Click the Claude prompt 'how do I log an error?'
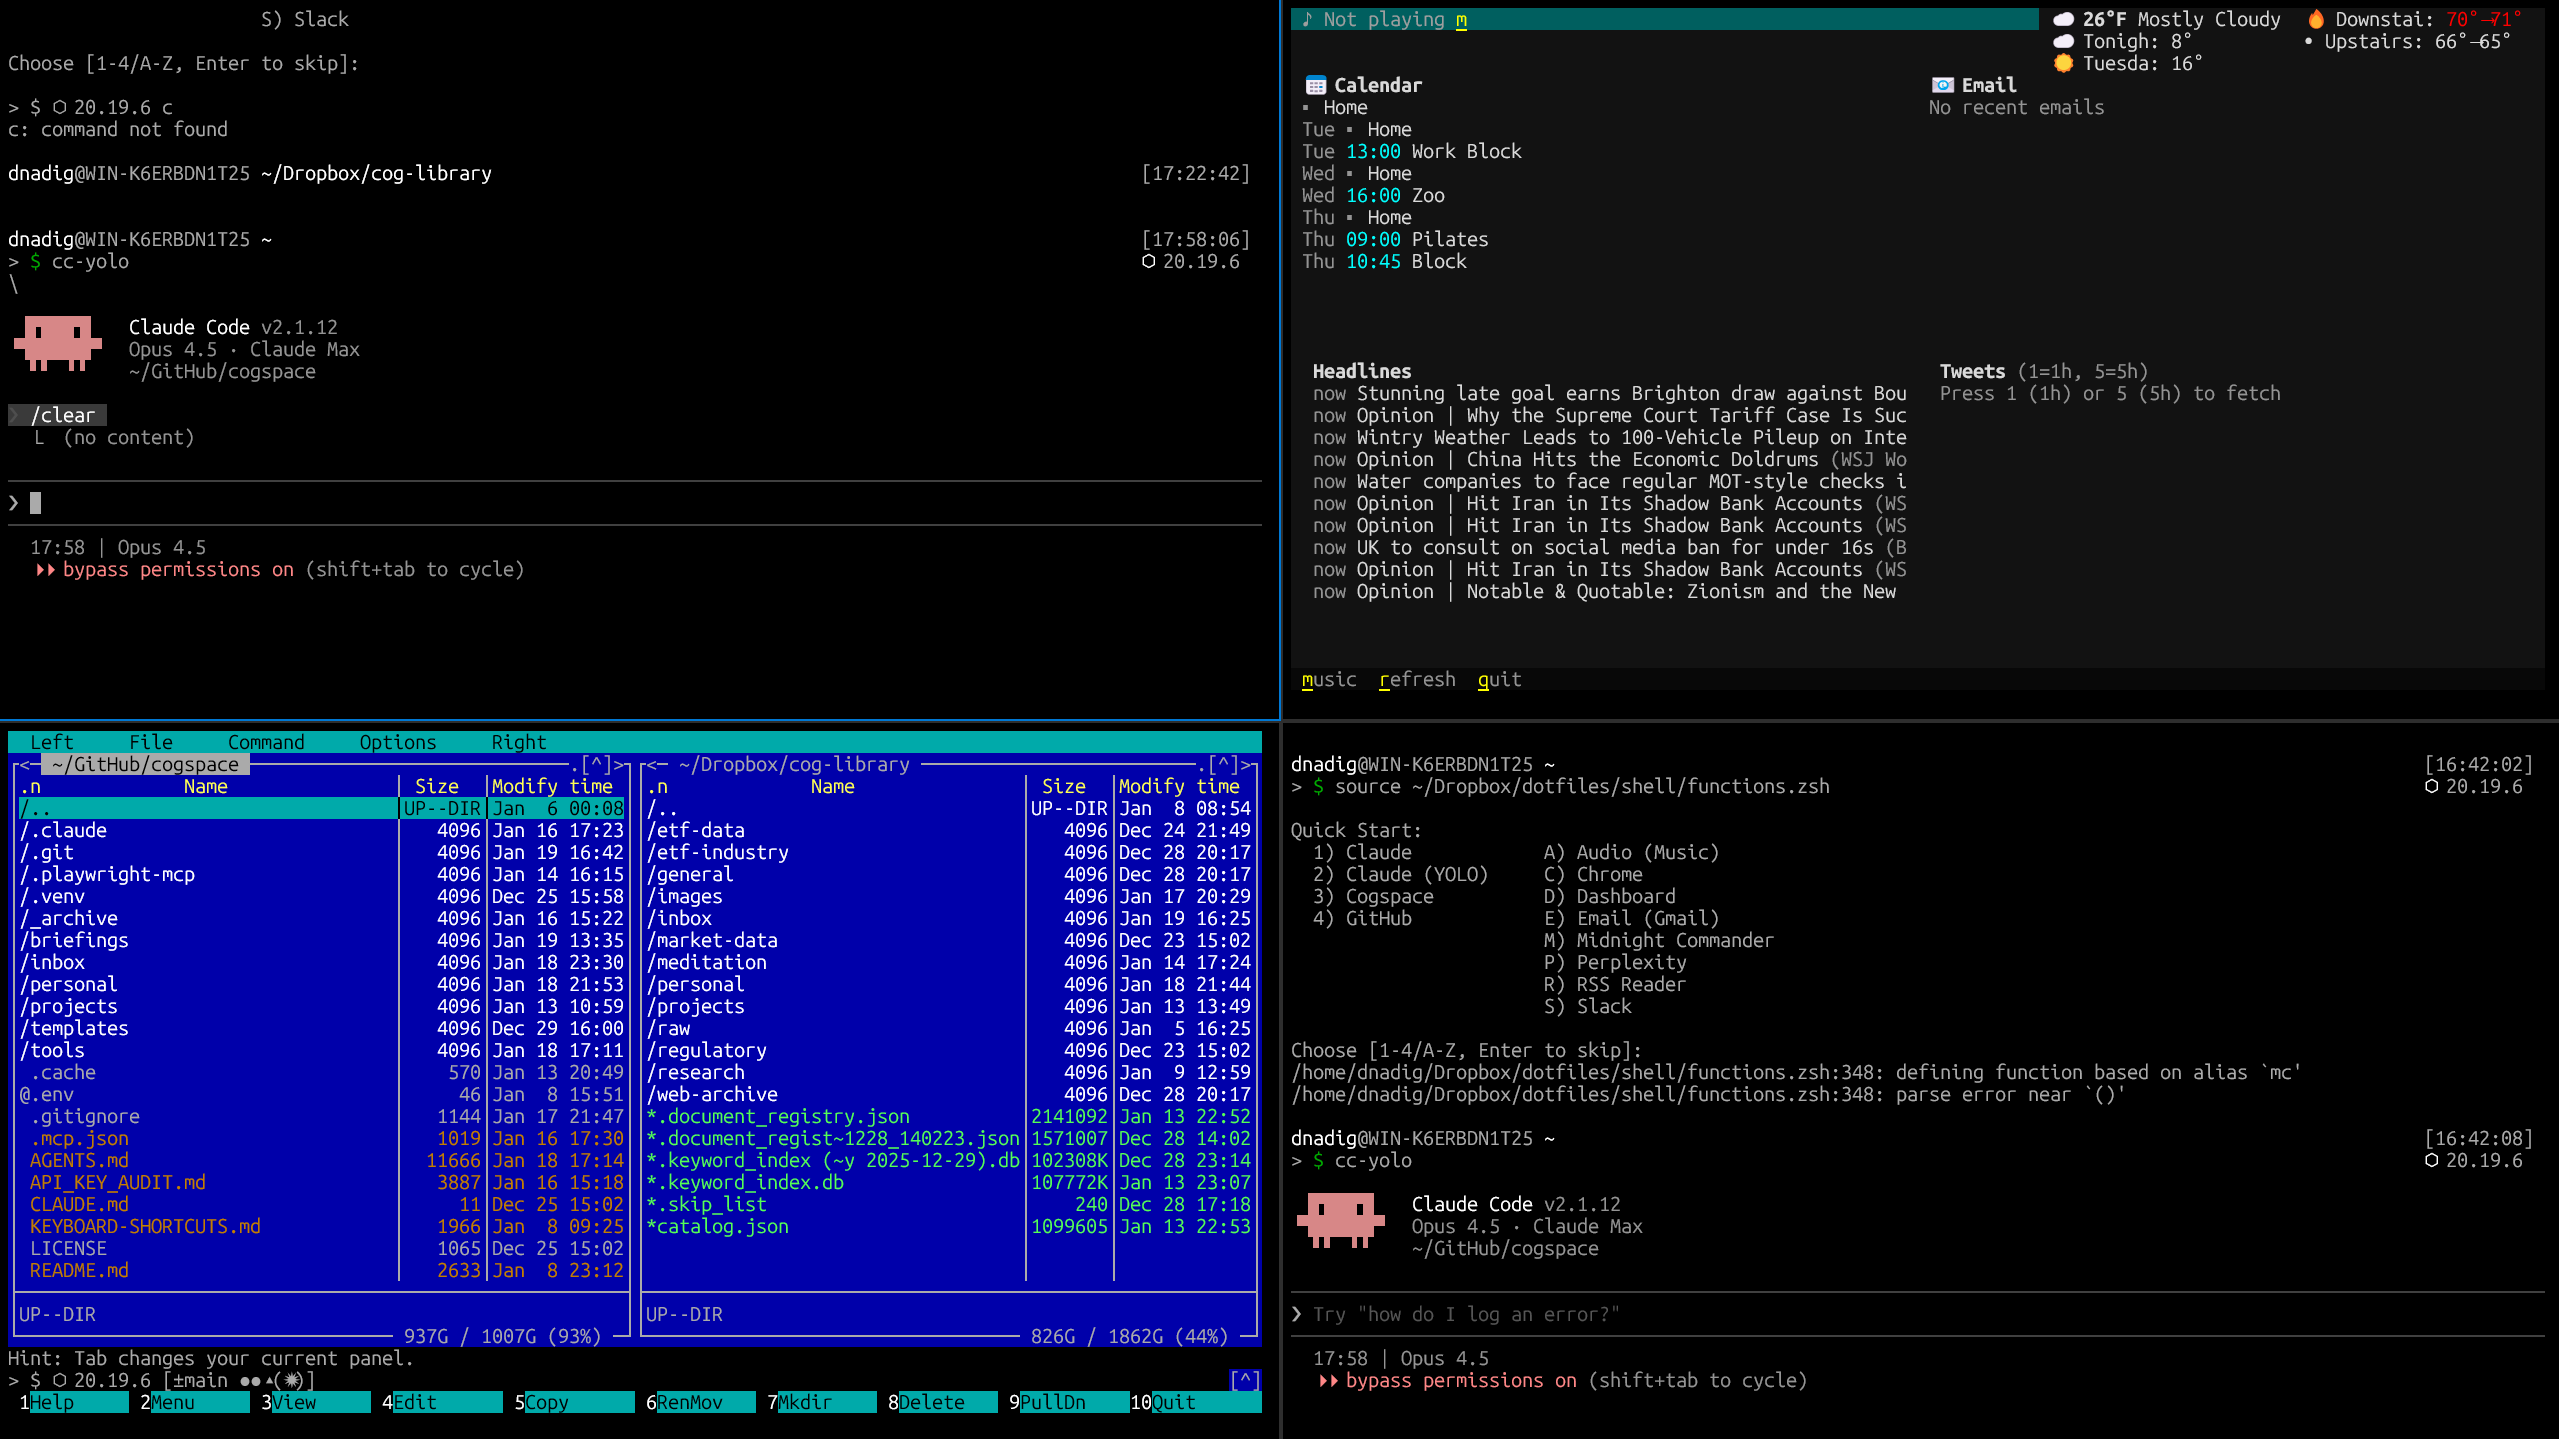 [1465, 1315]
